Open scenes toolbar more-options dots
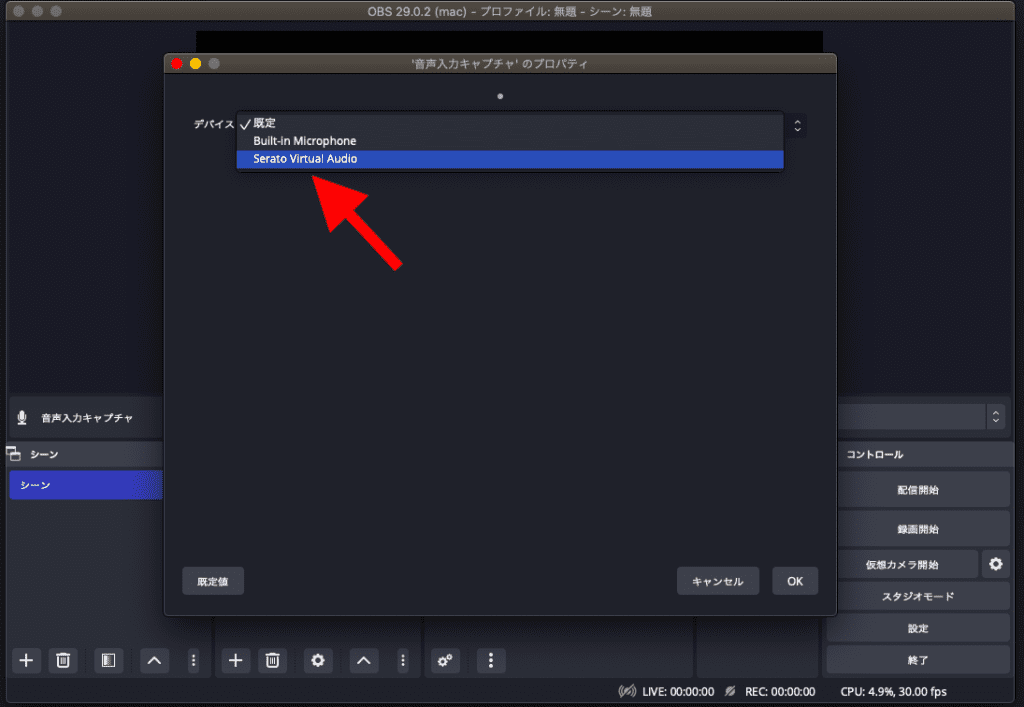1024x707 pixels. pos(193,661)
